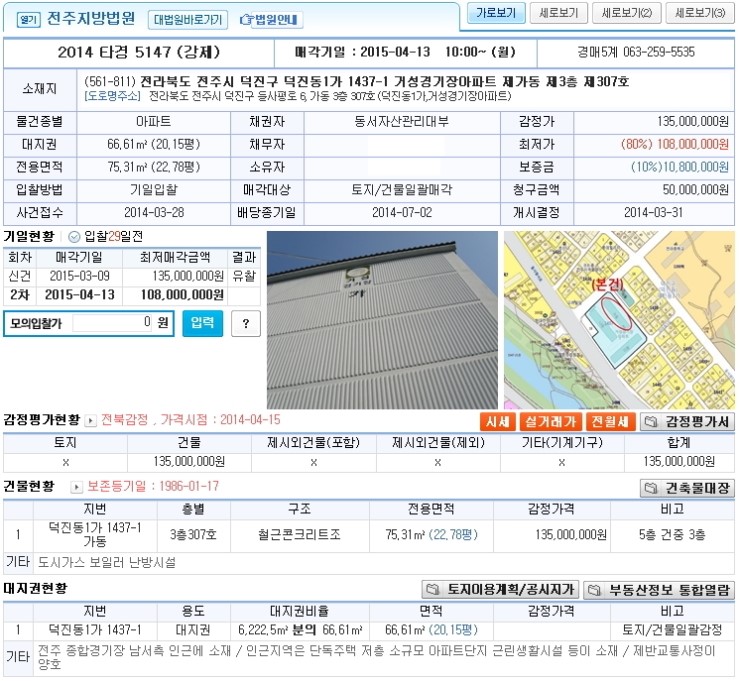The height and width of the screenshot is (681, 740).
Task: Click the (20.15평) area in 대지권현황 row
Action: point(454,630)
